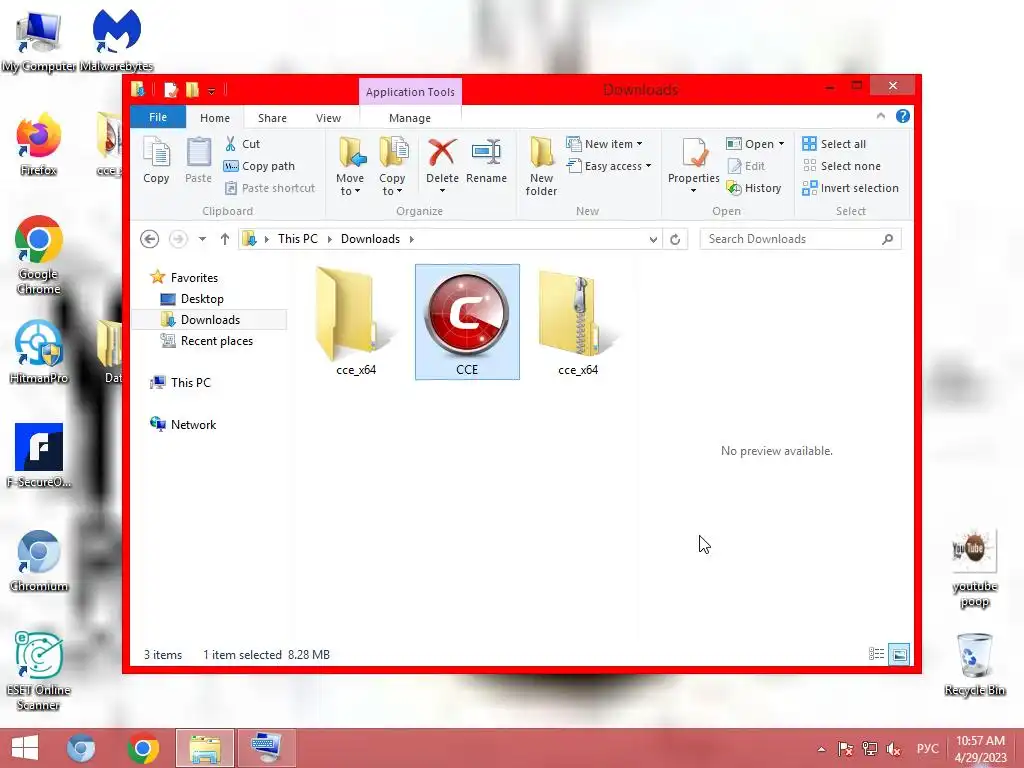Go back with the Back arrow
Viewport: 1024px width, 768px height.
click(150, 239)
